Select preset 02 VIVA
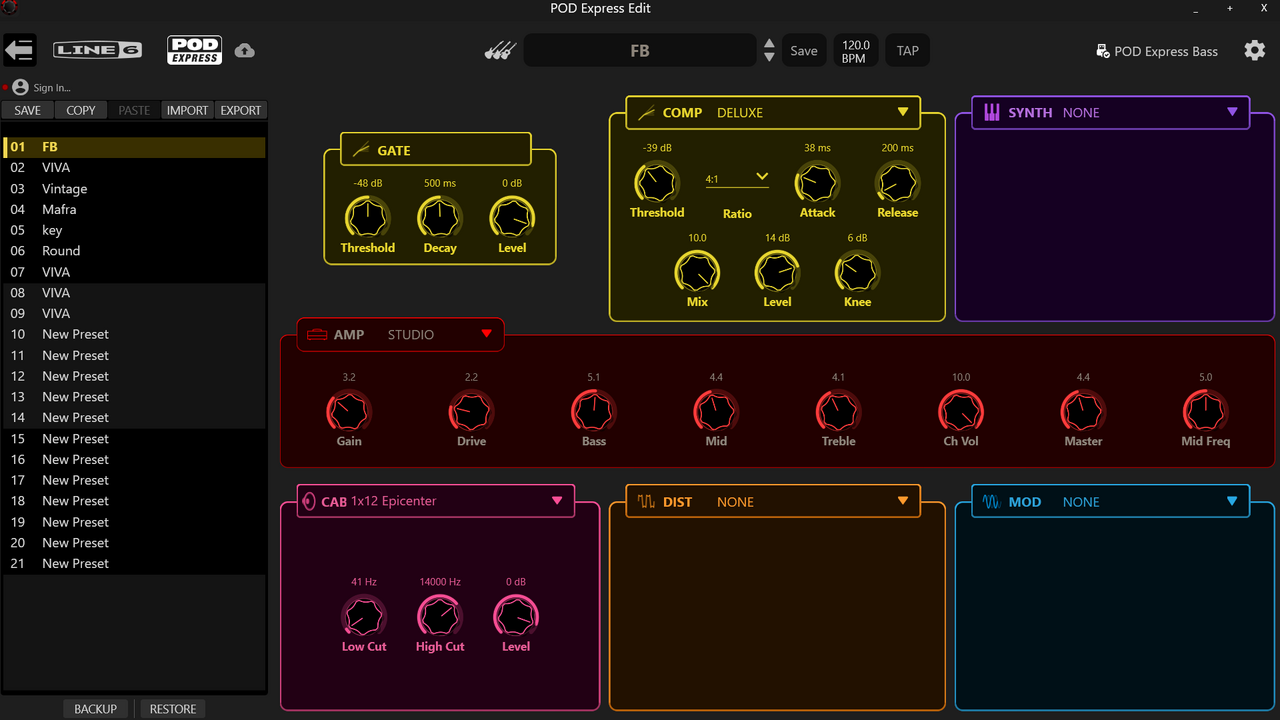 pyautogui.click(x=134, y=168)
